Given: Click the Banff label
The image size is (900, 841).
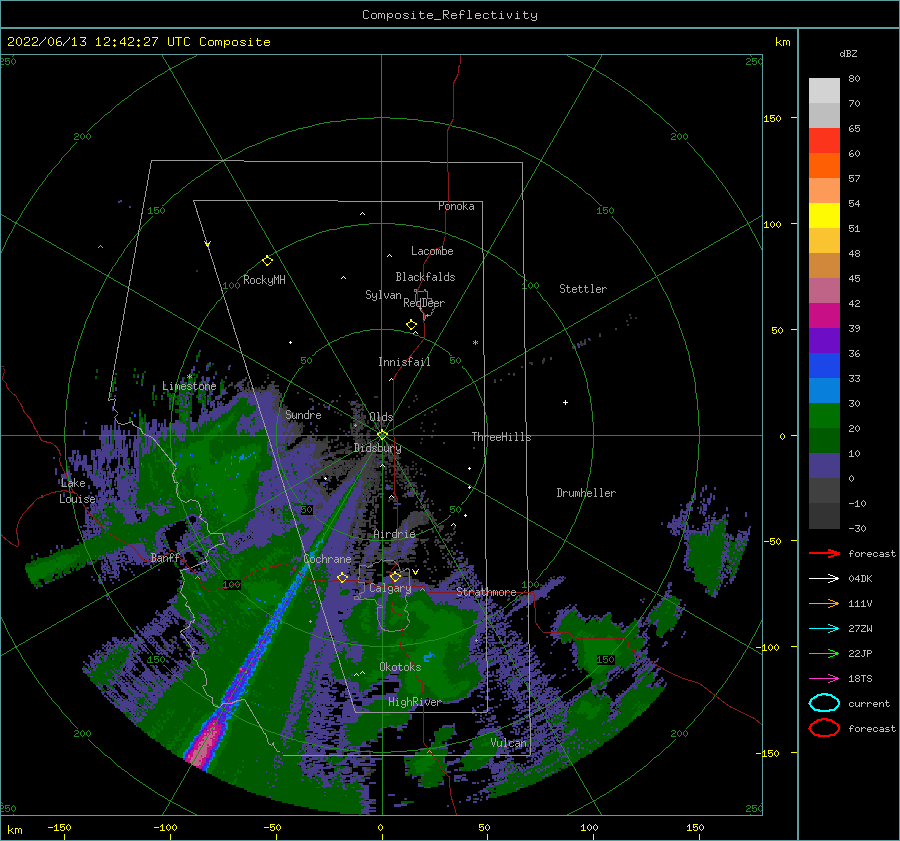Looking at the screenshot, I should (x=165, y=557).
